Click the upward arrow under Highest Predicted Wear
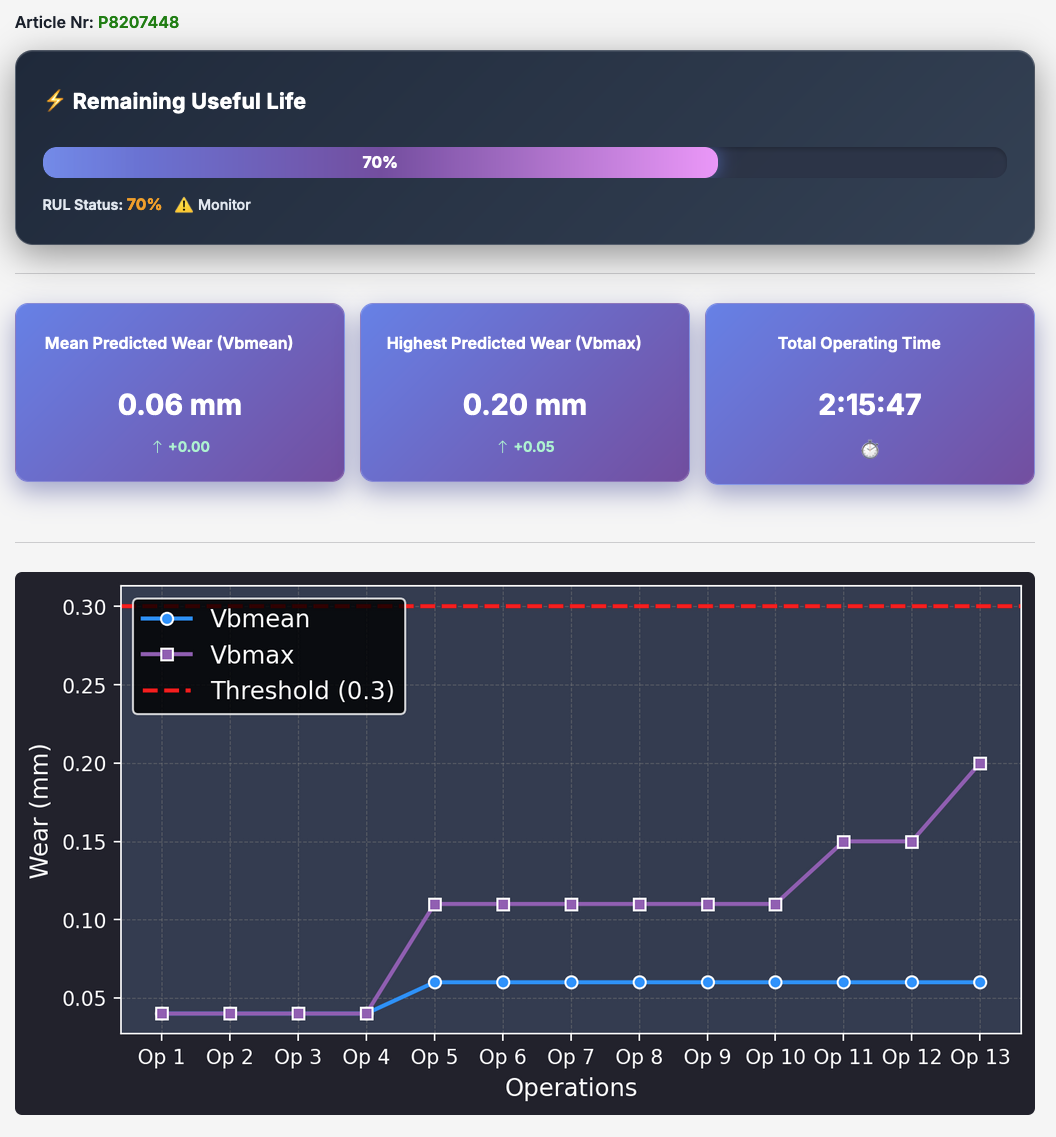1056x1137 pixels. point(505,447)
